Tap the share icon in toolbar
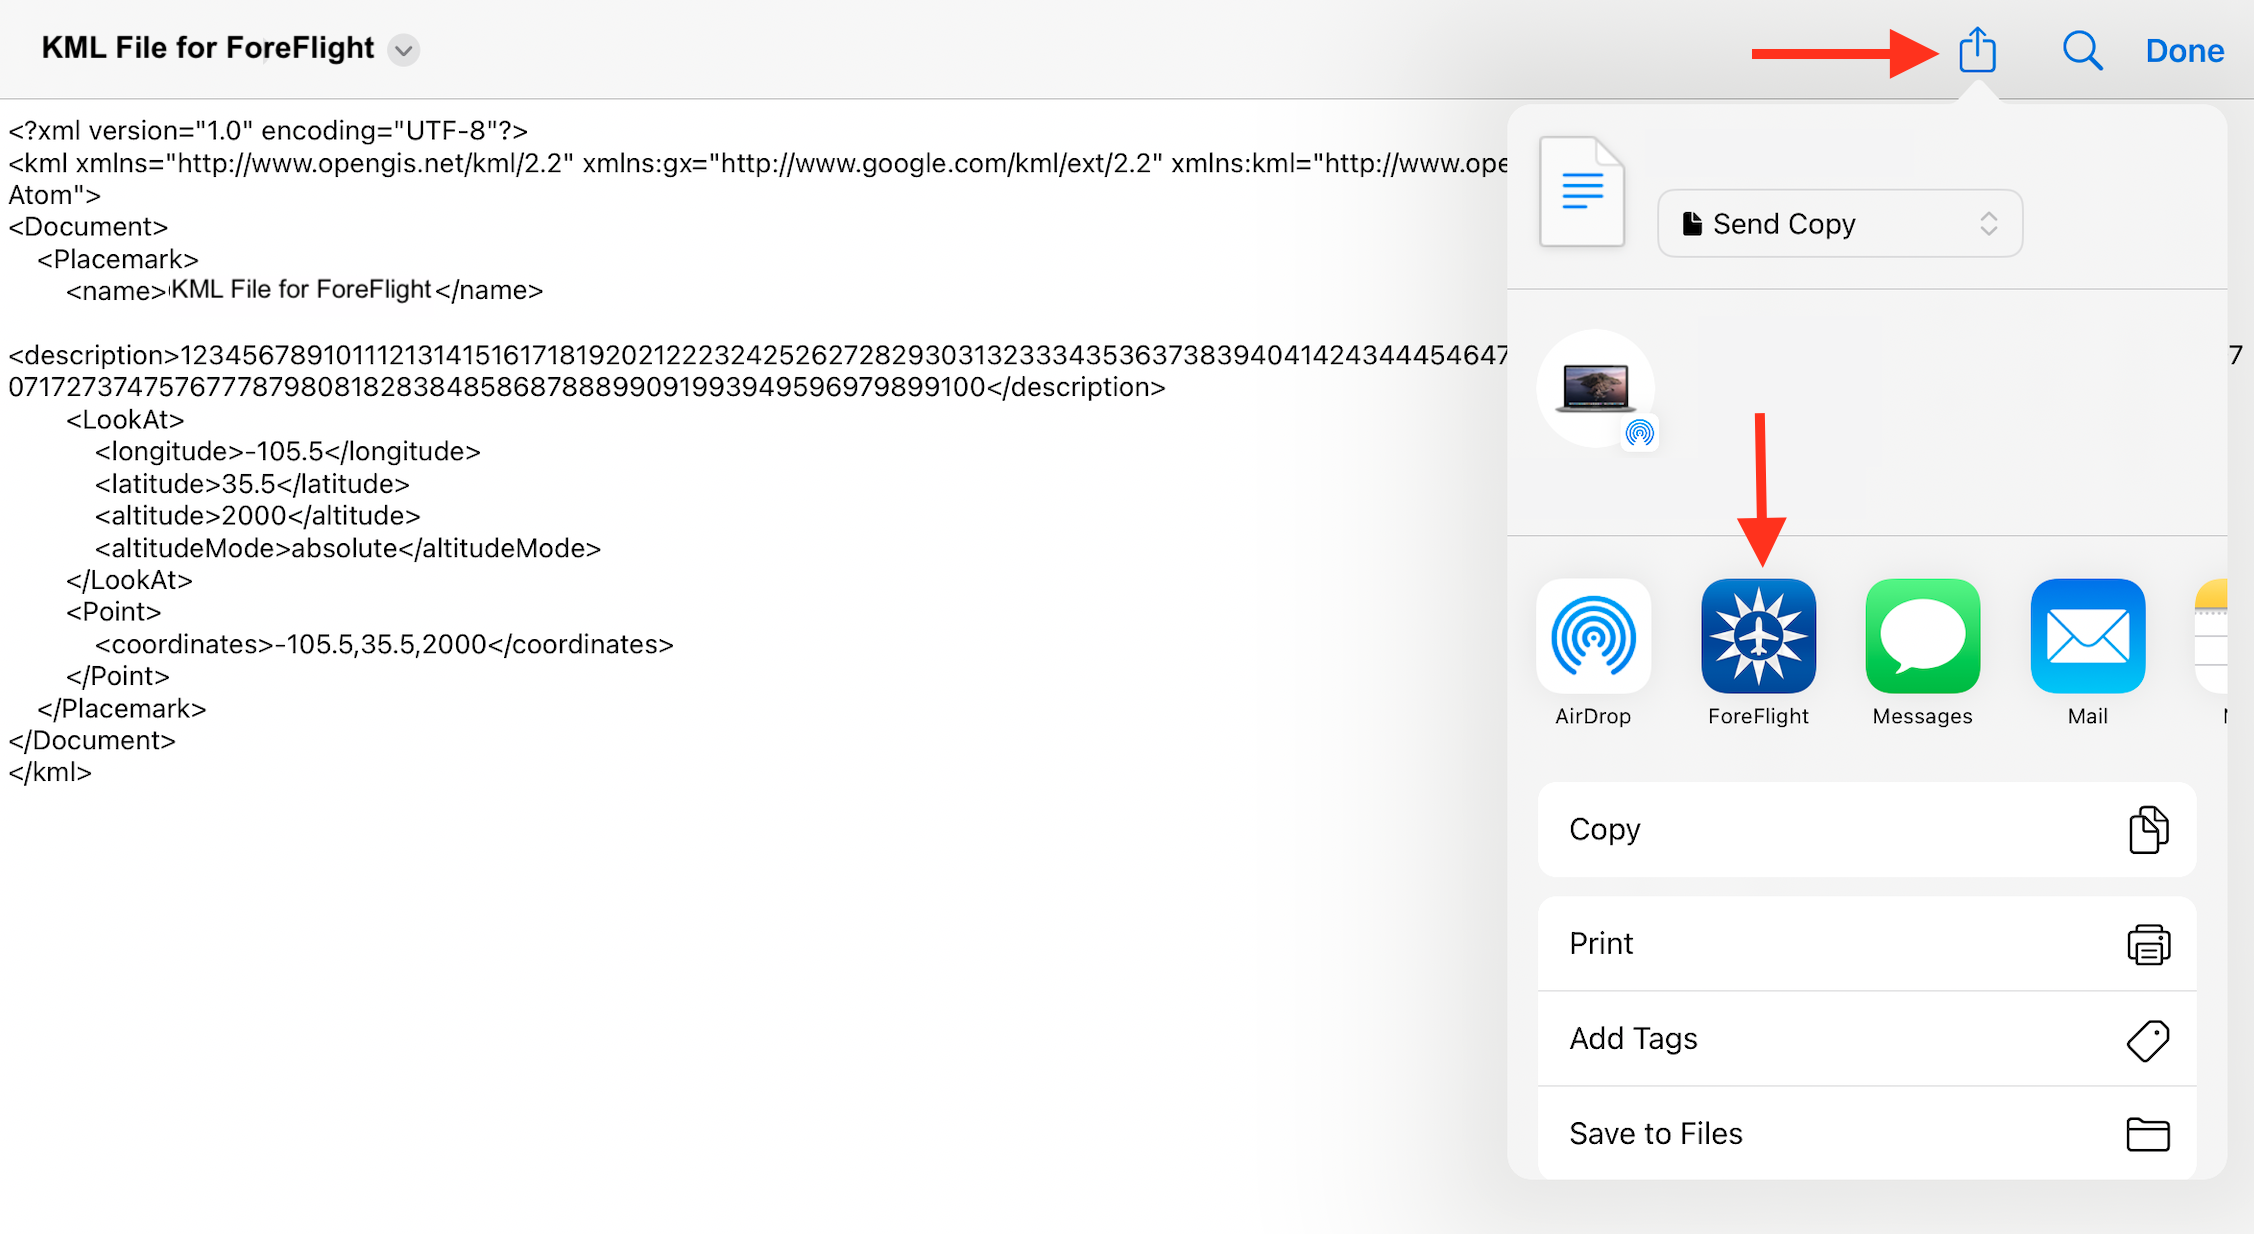Screen dimensions: 2254x1234 coord(1976,50)
